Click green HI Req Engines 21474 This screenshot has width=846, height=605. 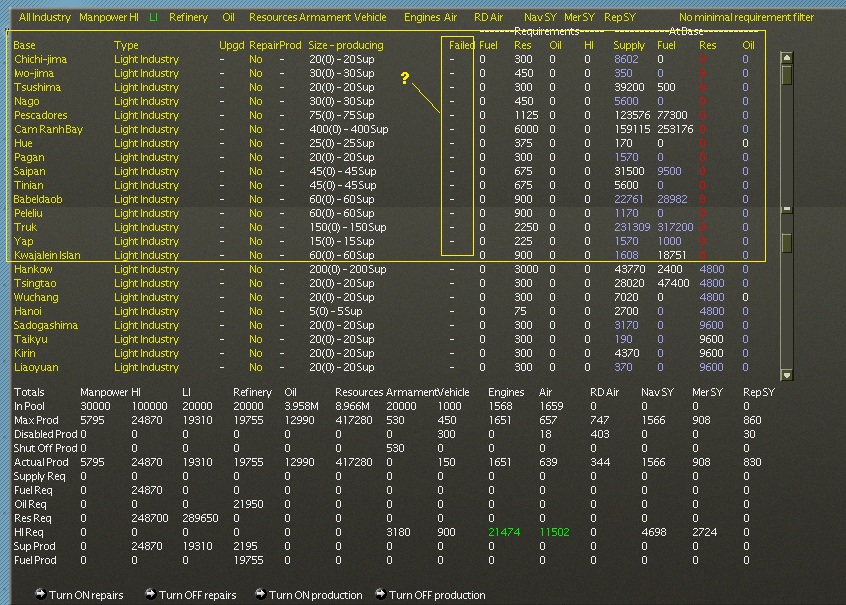(504, 532)
